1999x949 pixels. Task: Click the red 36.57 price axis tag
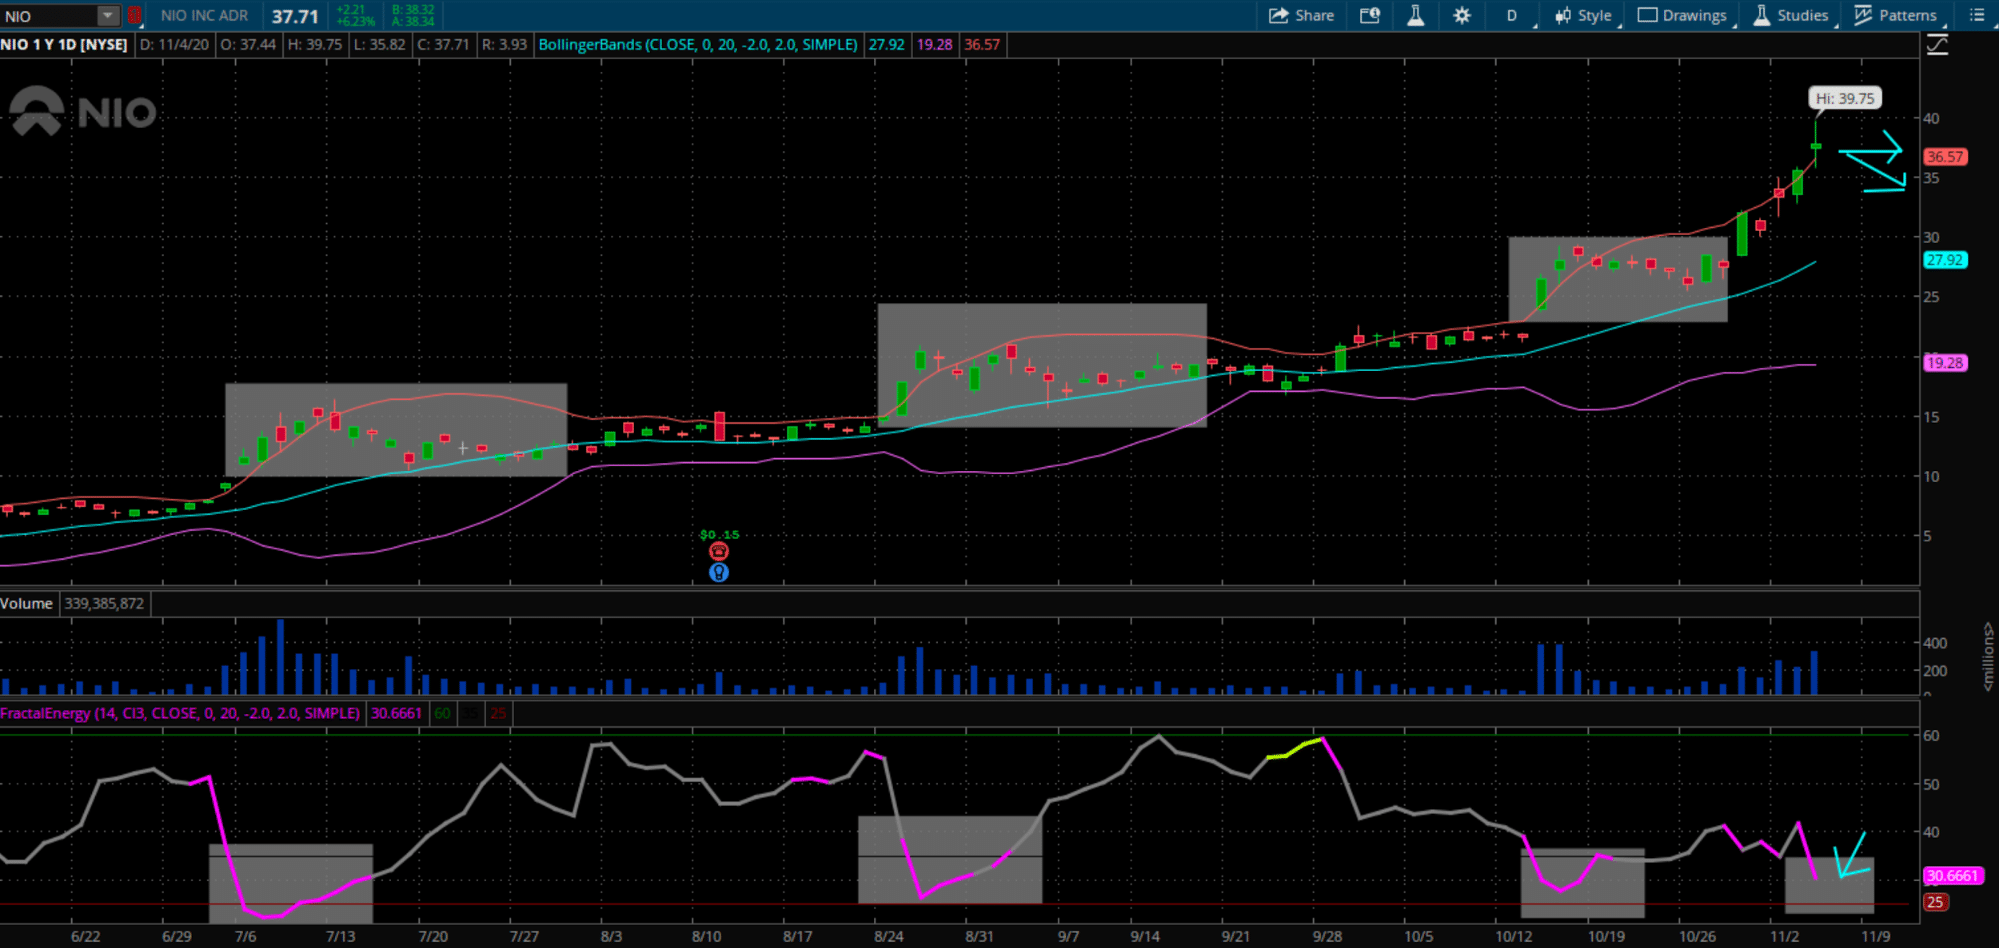point(1945,157)
